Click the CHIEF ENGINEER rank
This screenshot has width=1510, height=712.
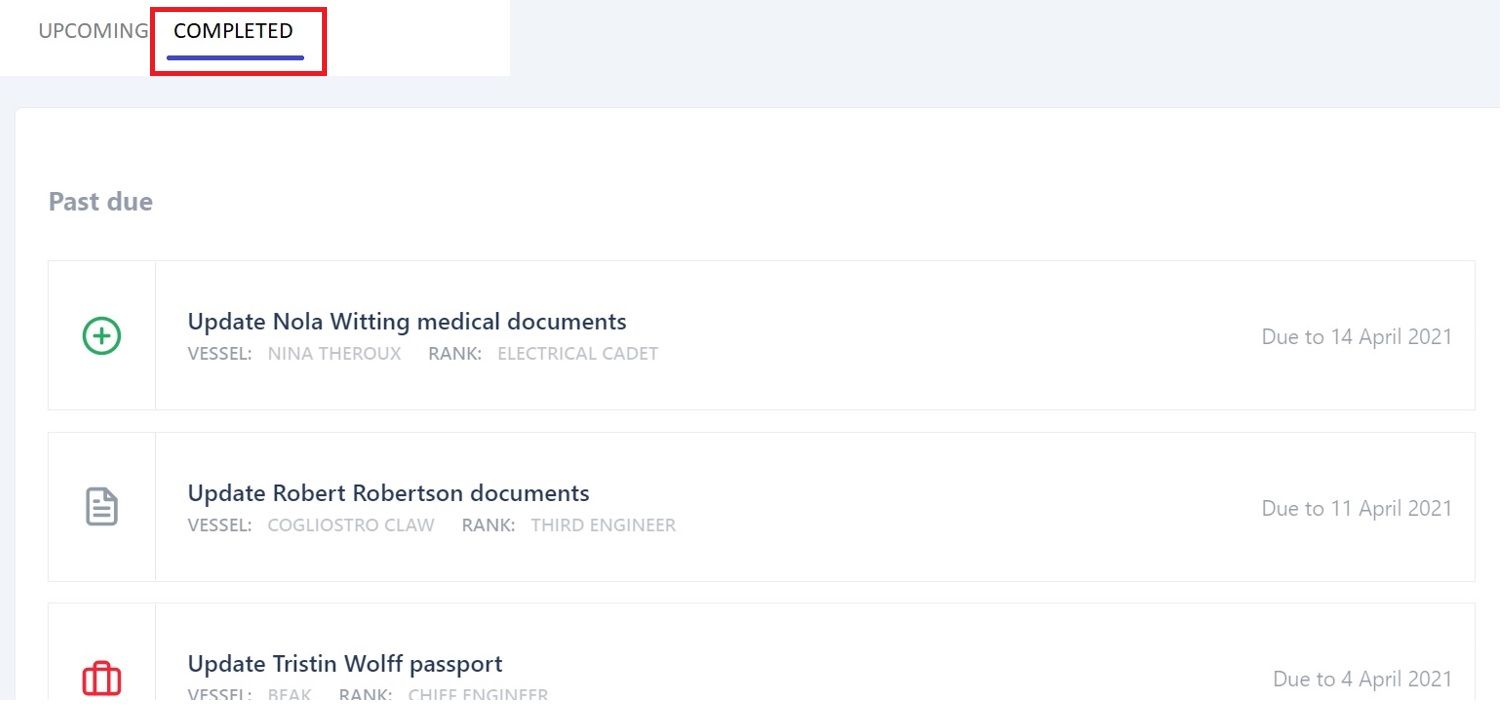pyautogui.click(x=477, y=695)
